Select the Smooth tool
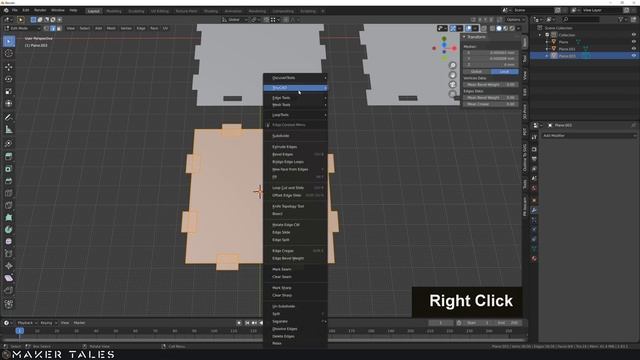The height and width of the screenshot is (360, 640). [9, 242]
